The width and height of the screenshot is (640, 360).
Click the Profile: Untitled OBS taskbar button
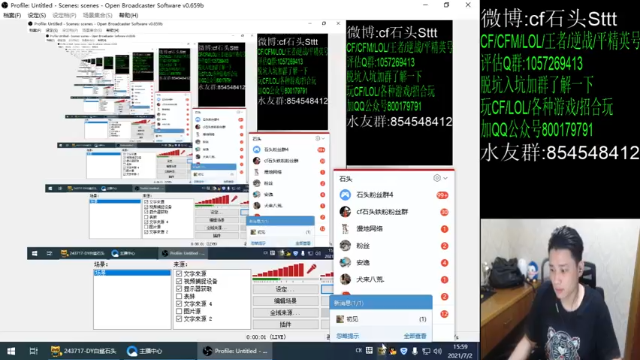tap(236, 351)
